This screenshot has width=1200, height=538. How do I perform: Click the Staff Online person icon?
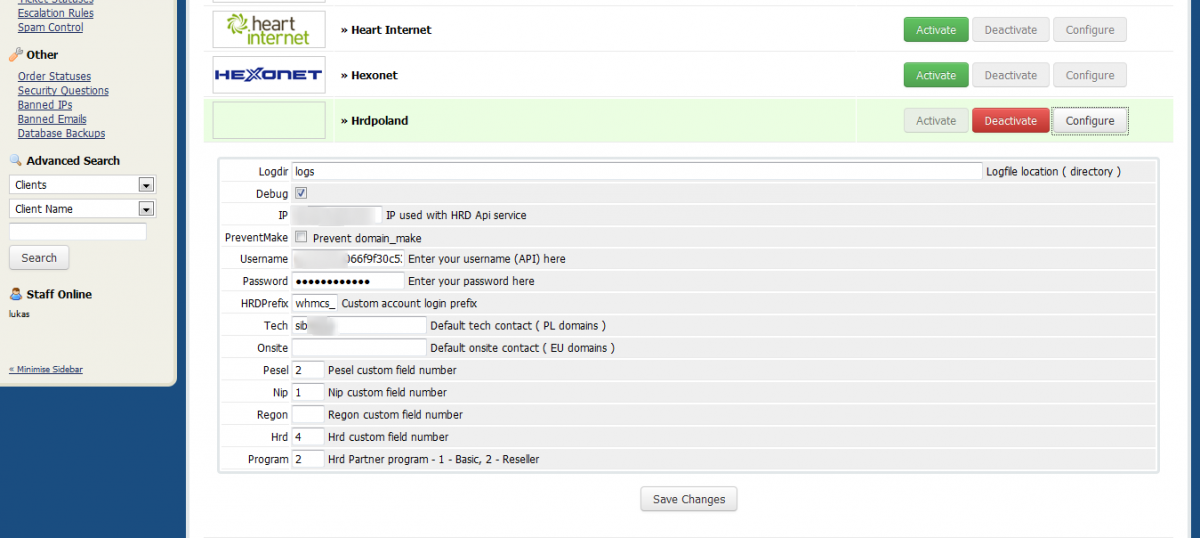tap(15, 294)
